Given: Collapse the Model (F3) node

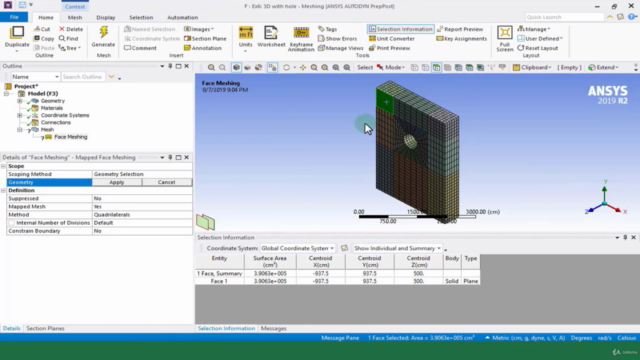Looking at the screenshot, I should click(x=6, y=93).
